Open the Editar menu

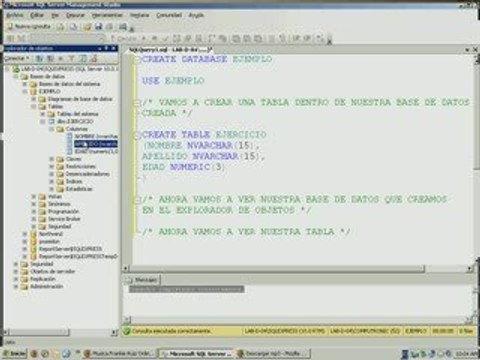point(37,15)
